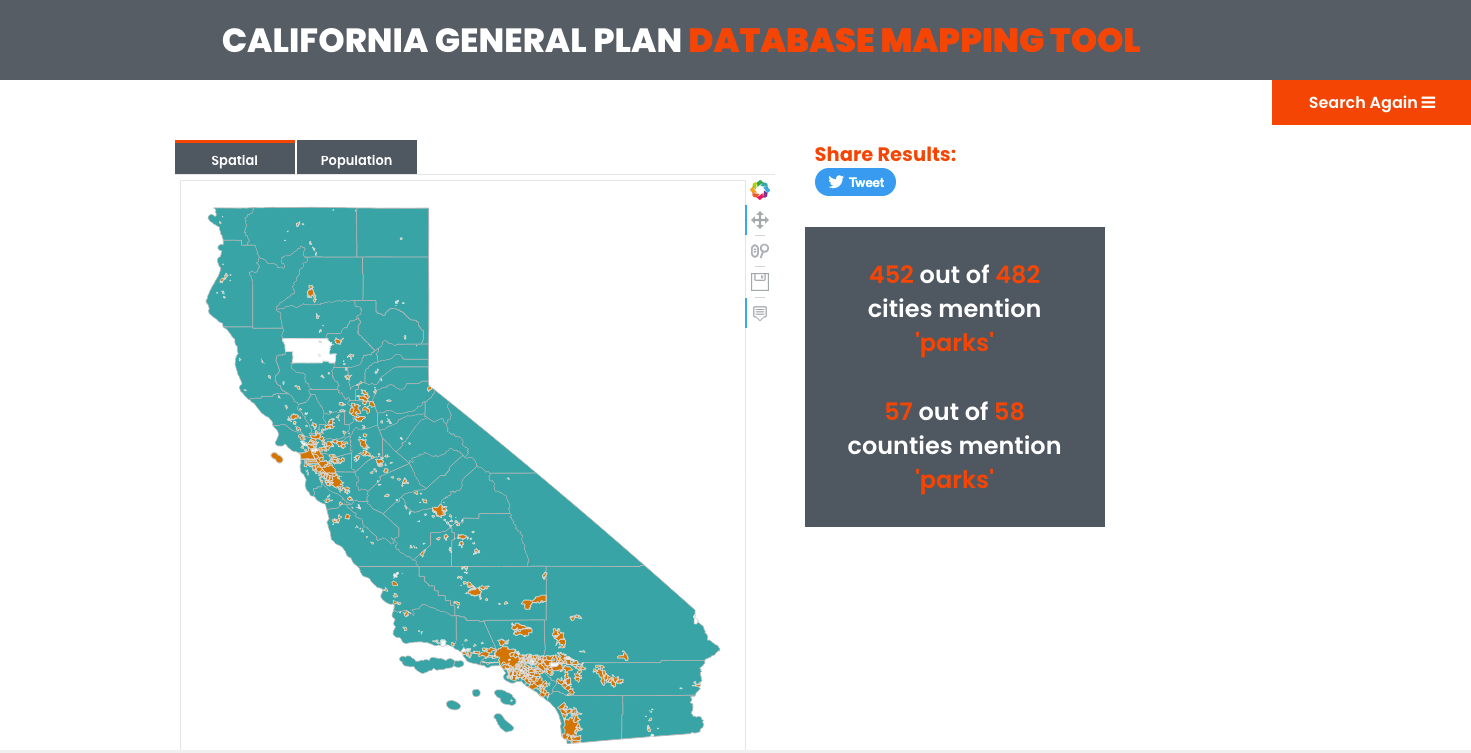Image resolution: width=1471 pixels, height=753 pixels.
Task: Switch to the Population tab
Action: pyautogui.click(x=356, y=159)
